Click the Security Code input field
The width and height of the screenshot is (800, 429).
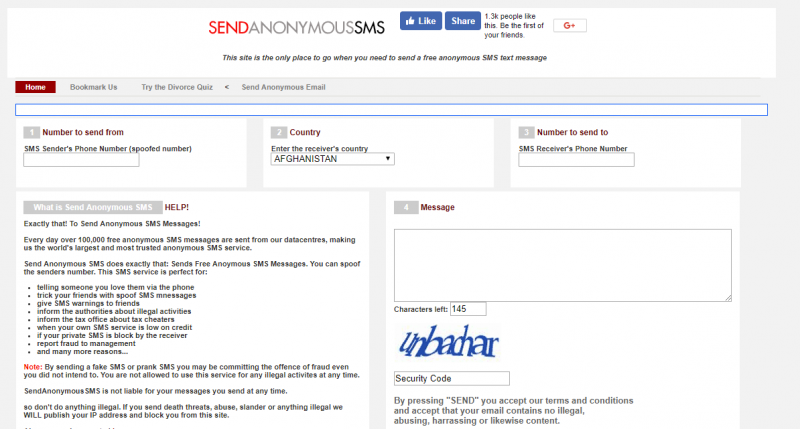[452, 378]
